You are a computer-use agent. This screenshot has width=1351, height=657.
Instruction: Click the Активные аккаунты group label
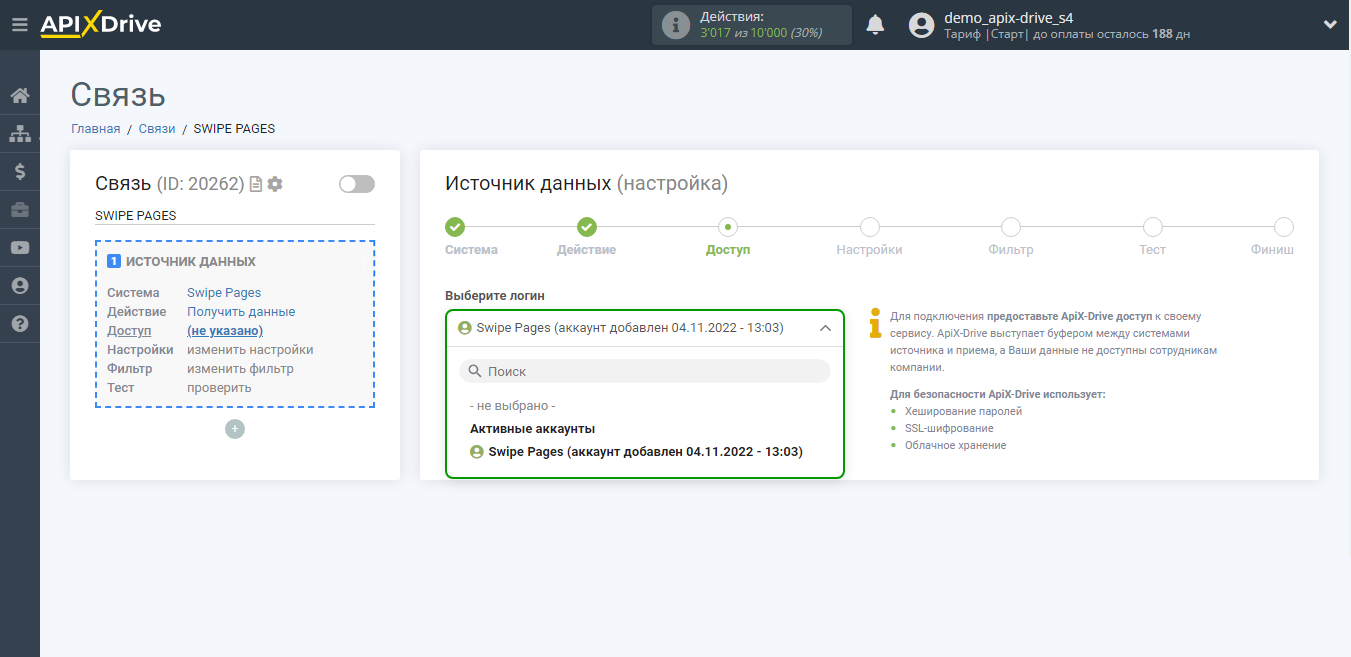pos(533,429)
